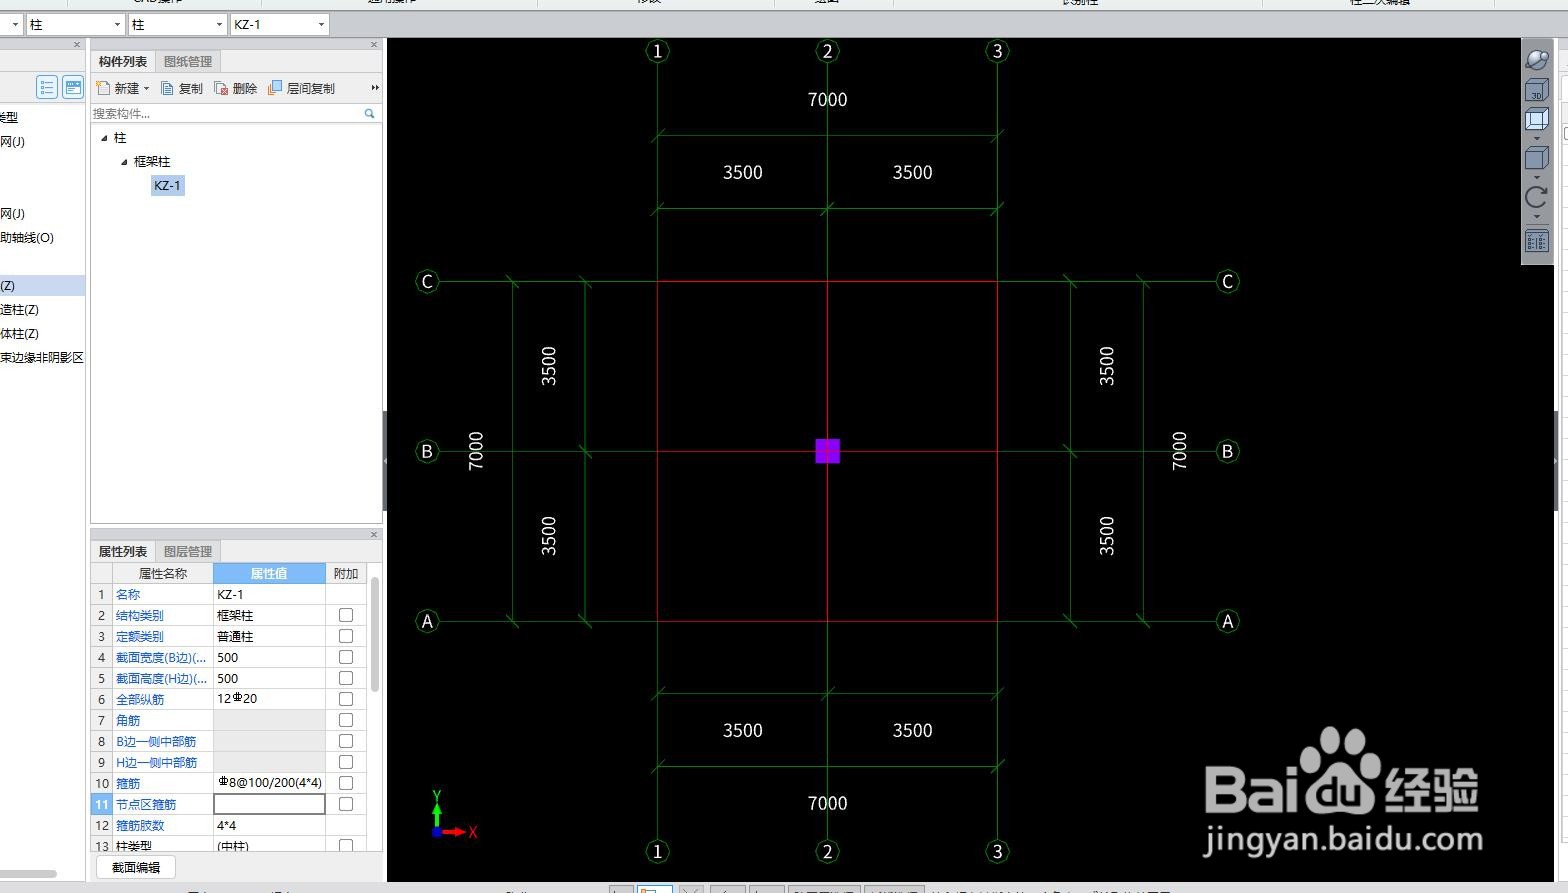
Task: Collapse the 框架柱 tree node
Action: point(124,162)
